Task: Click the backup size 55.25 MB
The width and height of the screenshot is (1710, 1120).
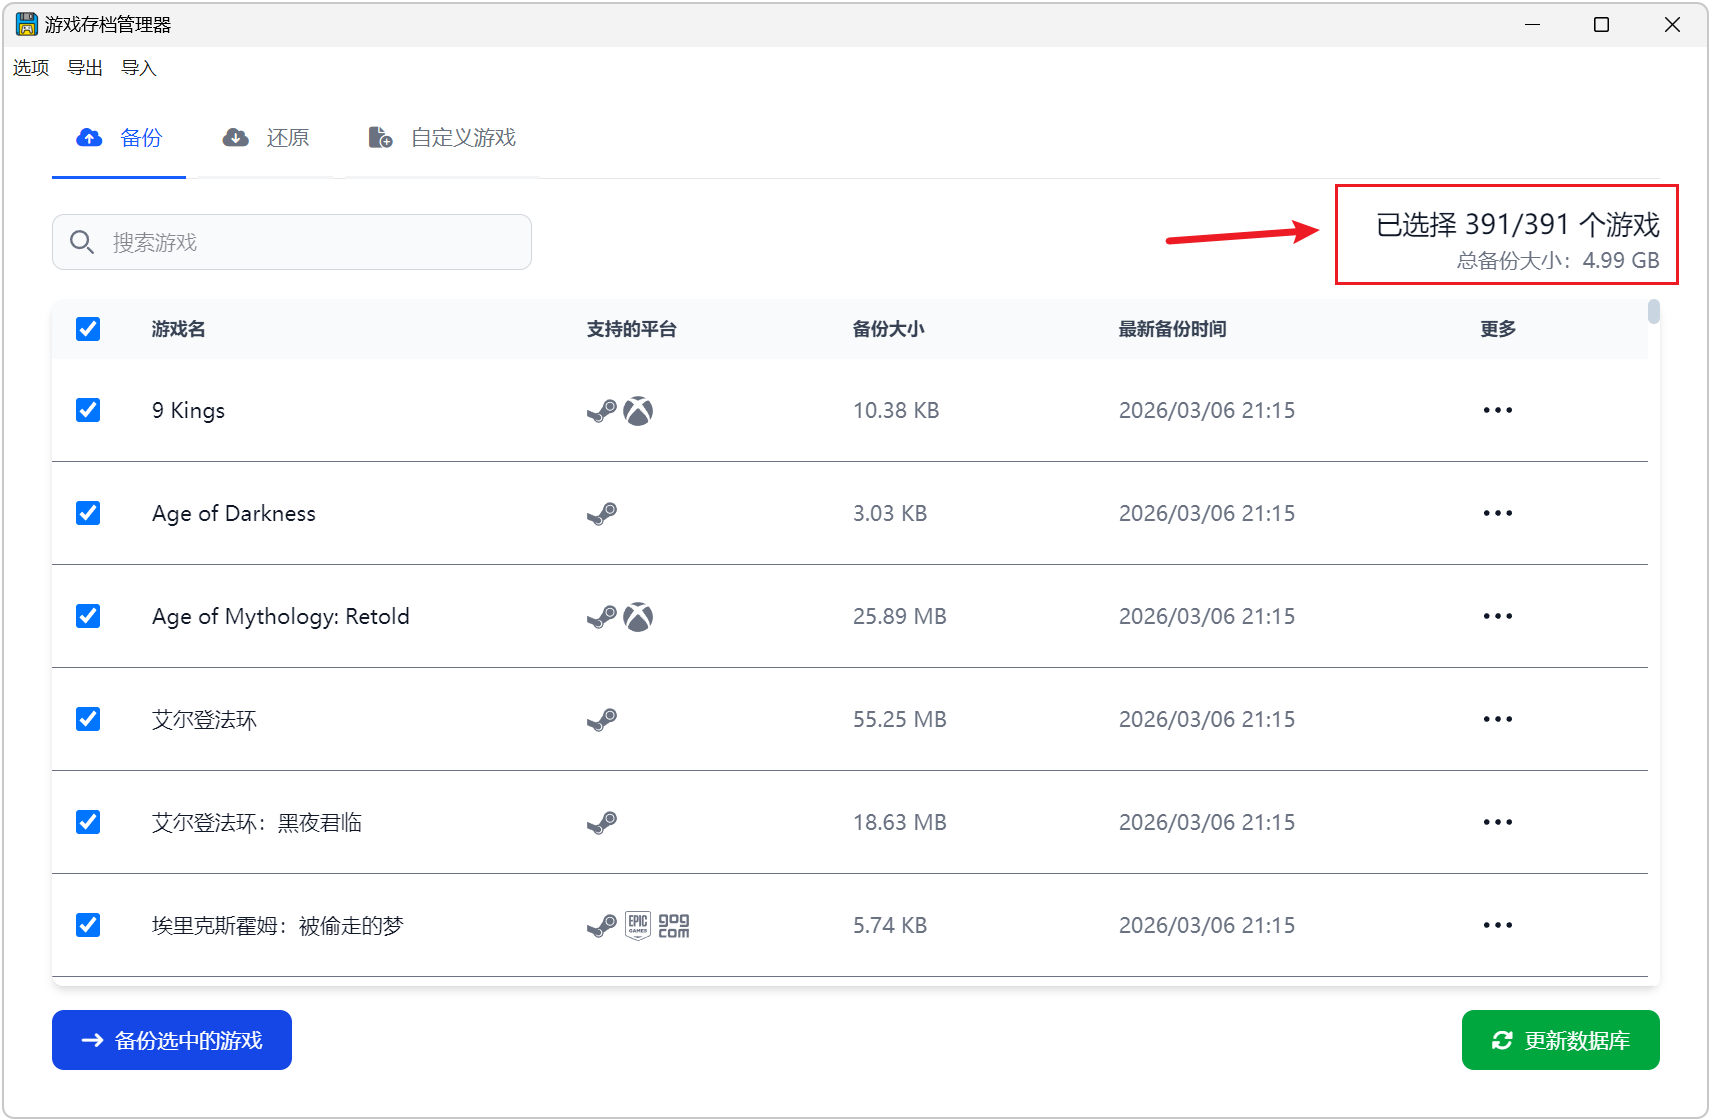Action: (x=900, y=719)
